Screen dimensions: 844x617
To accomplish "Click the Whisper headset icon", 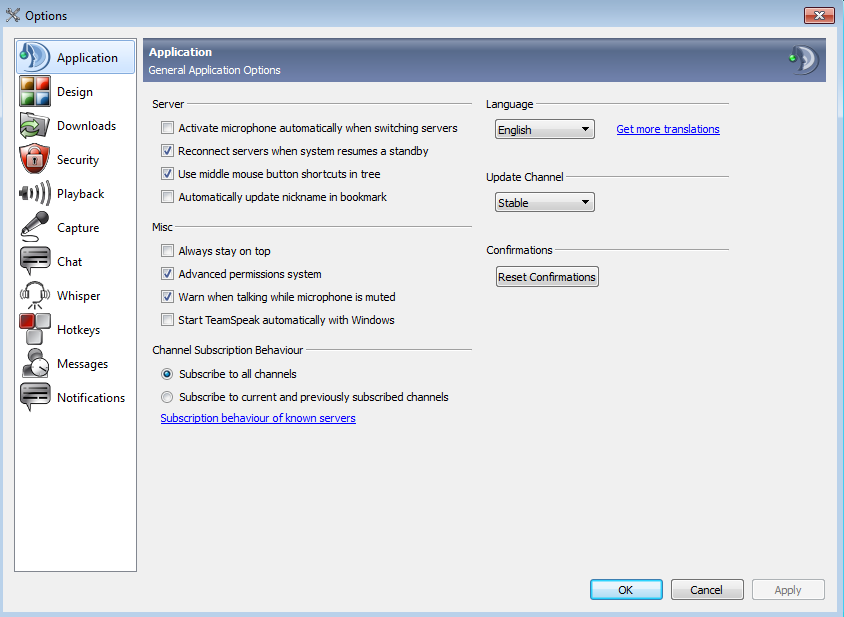I will tap(34, 295).
